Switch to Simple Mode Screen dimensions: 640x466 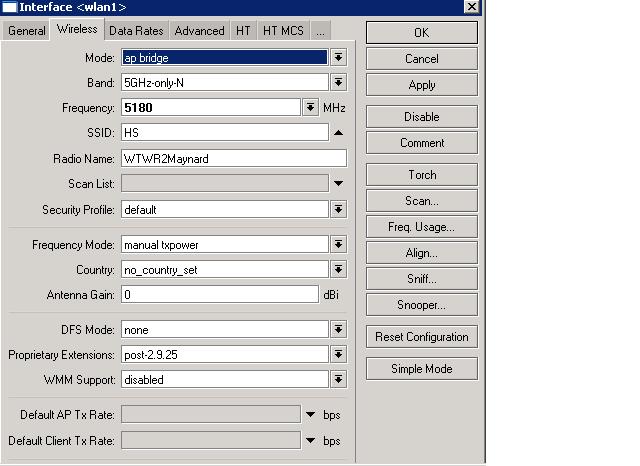click(x=422, y=369)
